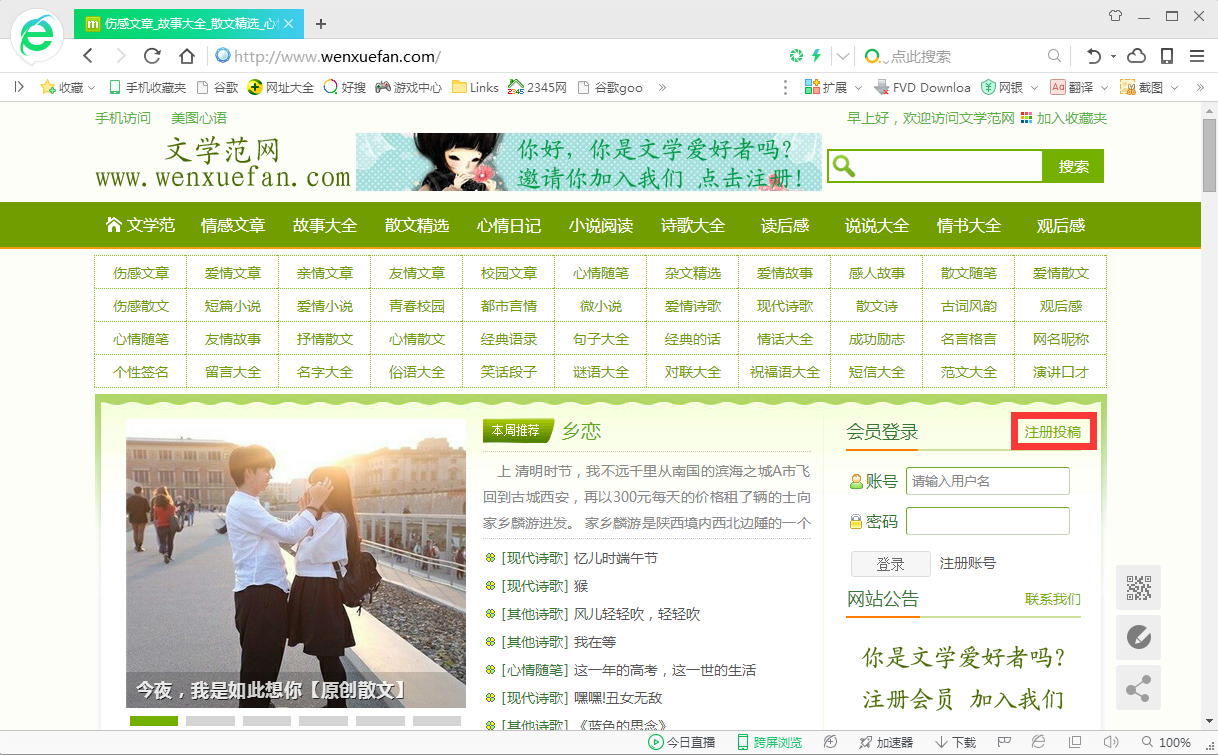The image size is (1218, 755).
Task: Click the 账号 username input field
Action: (x=987, y=481)
